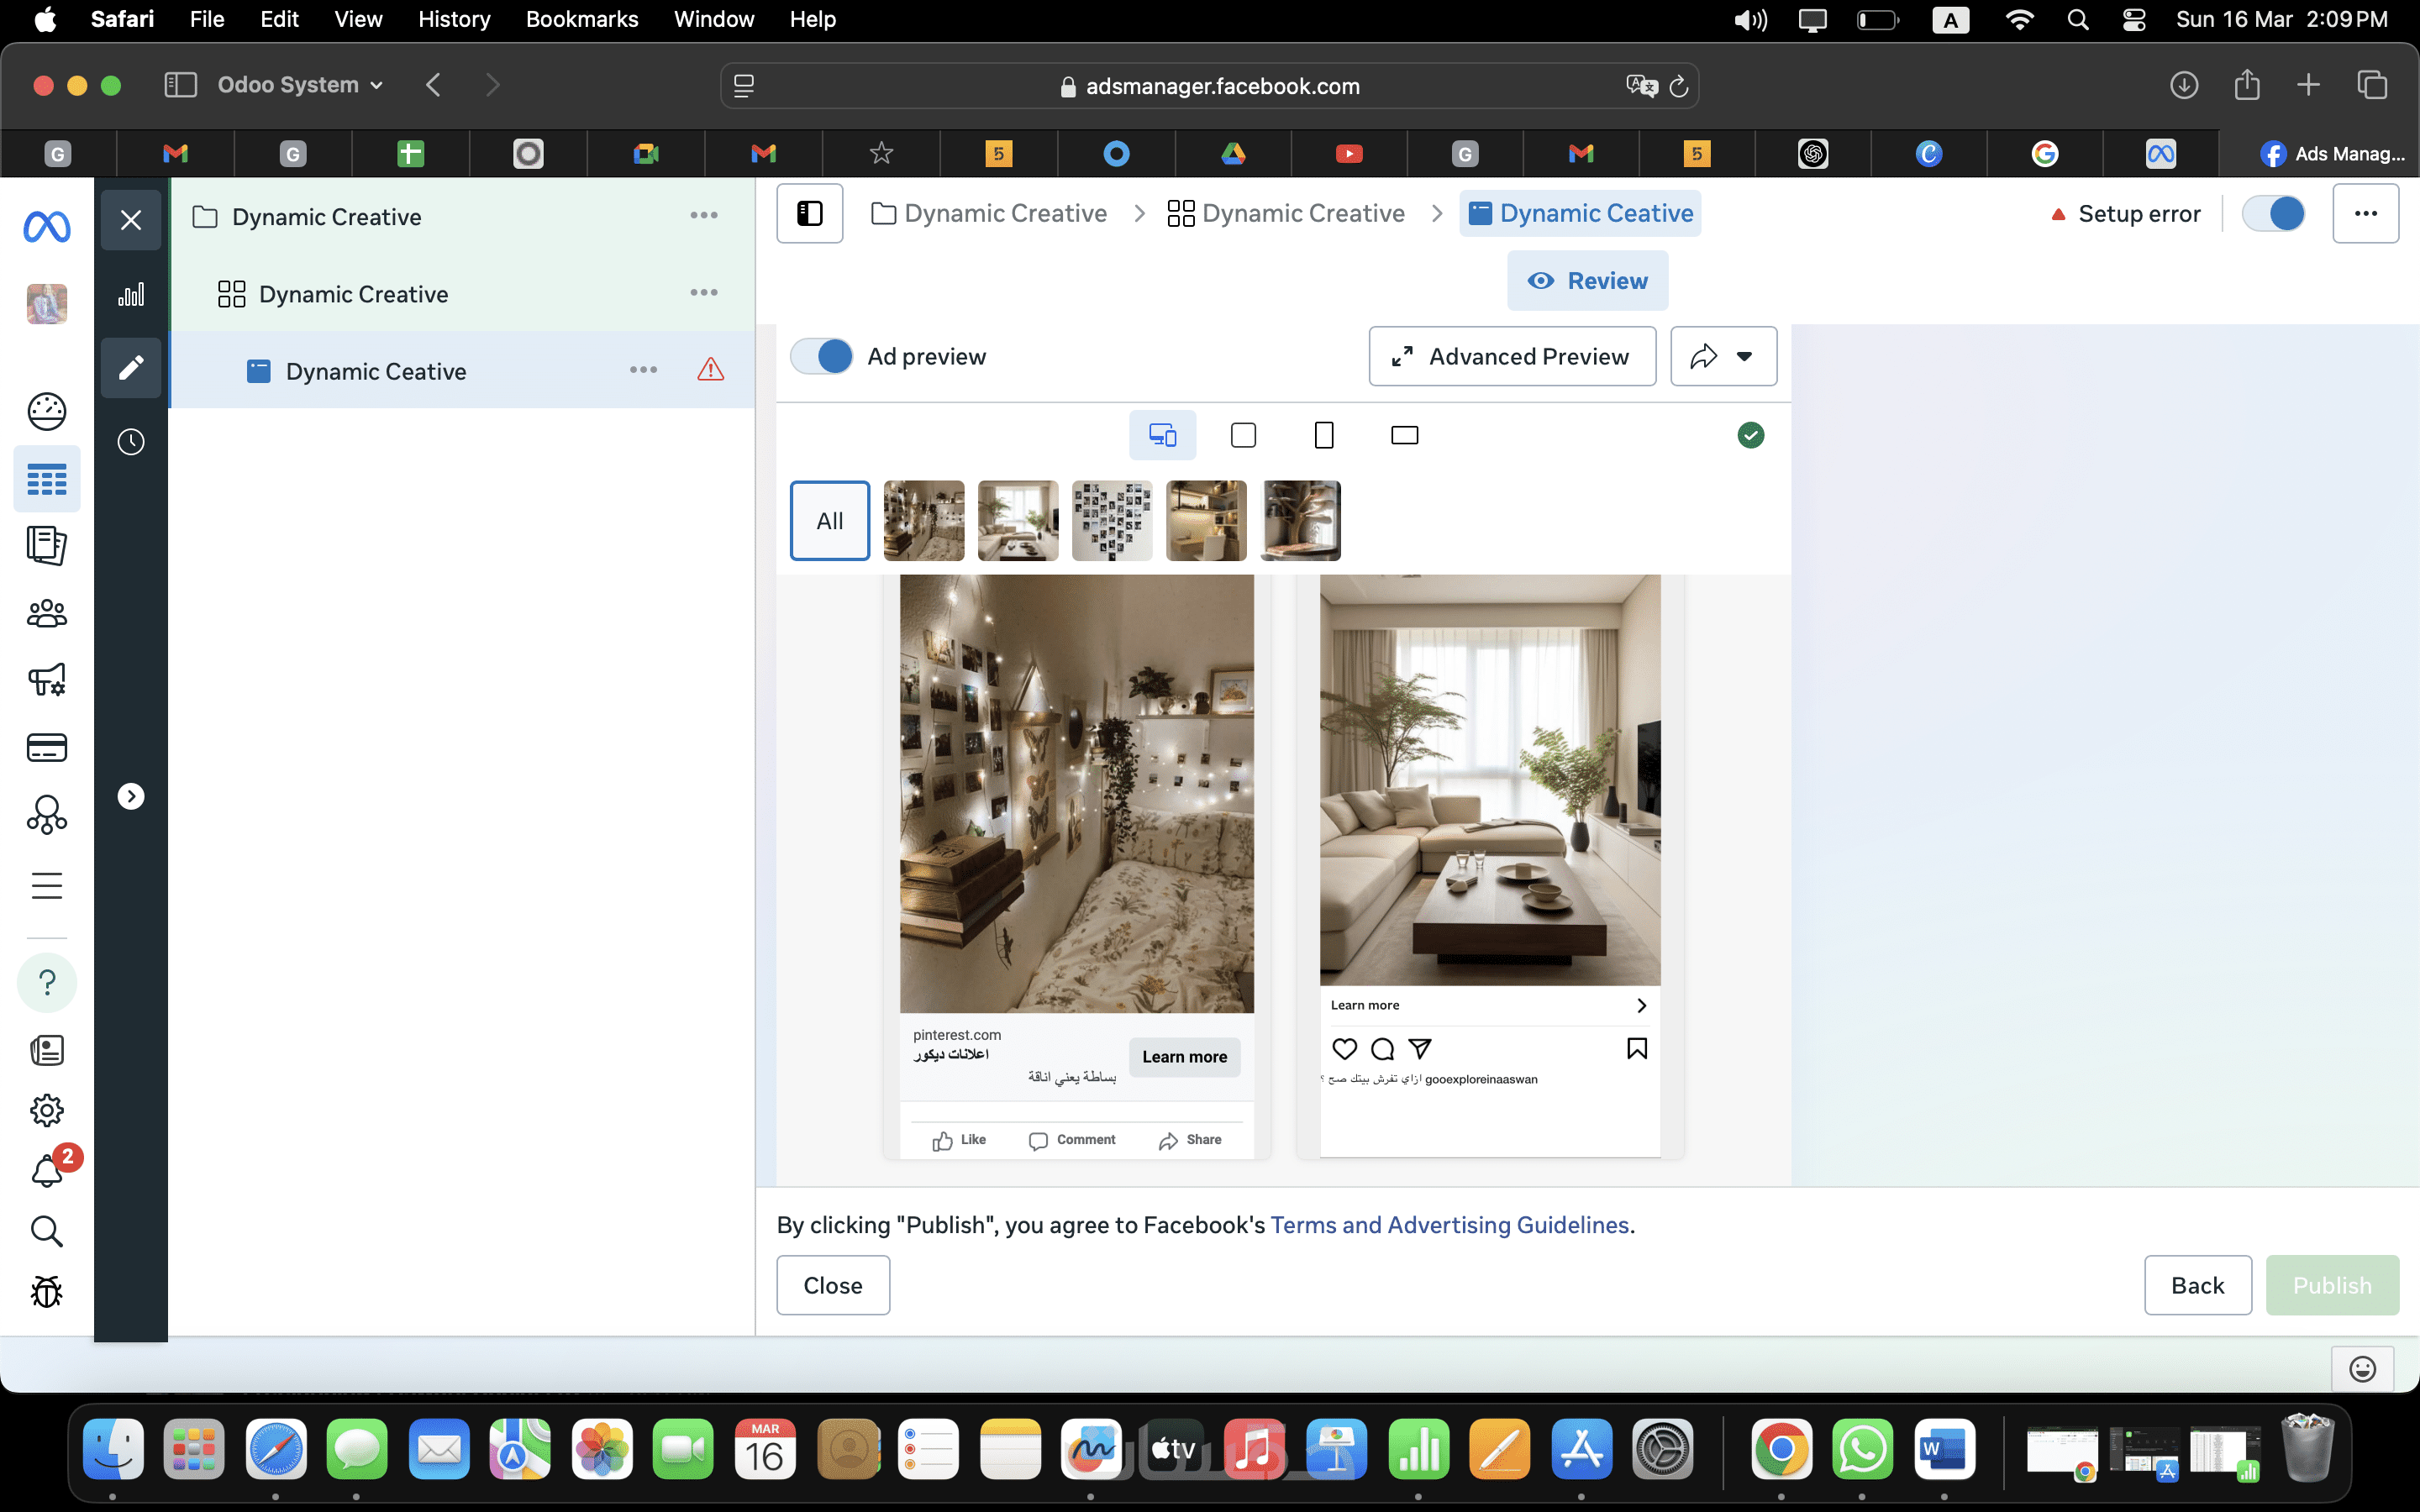Open the bar chart insights icon

click(131, 294)
